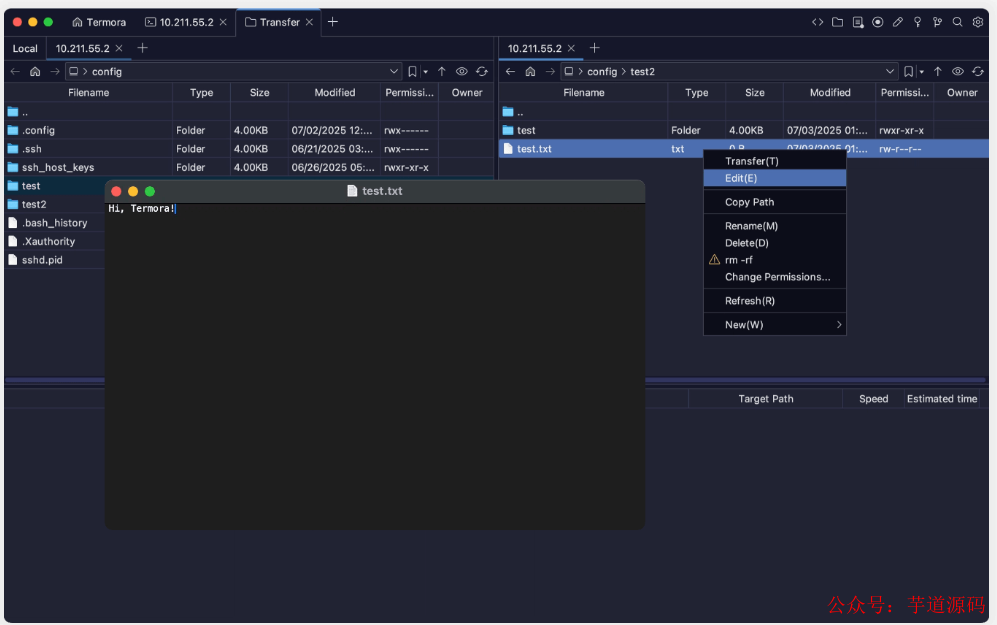Select Rename(M) in the context menu
Image resolution: width=997 pixels, height=625 pixels.
[774, 226]
